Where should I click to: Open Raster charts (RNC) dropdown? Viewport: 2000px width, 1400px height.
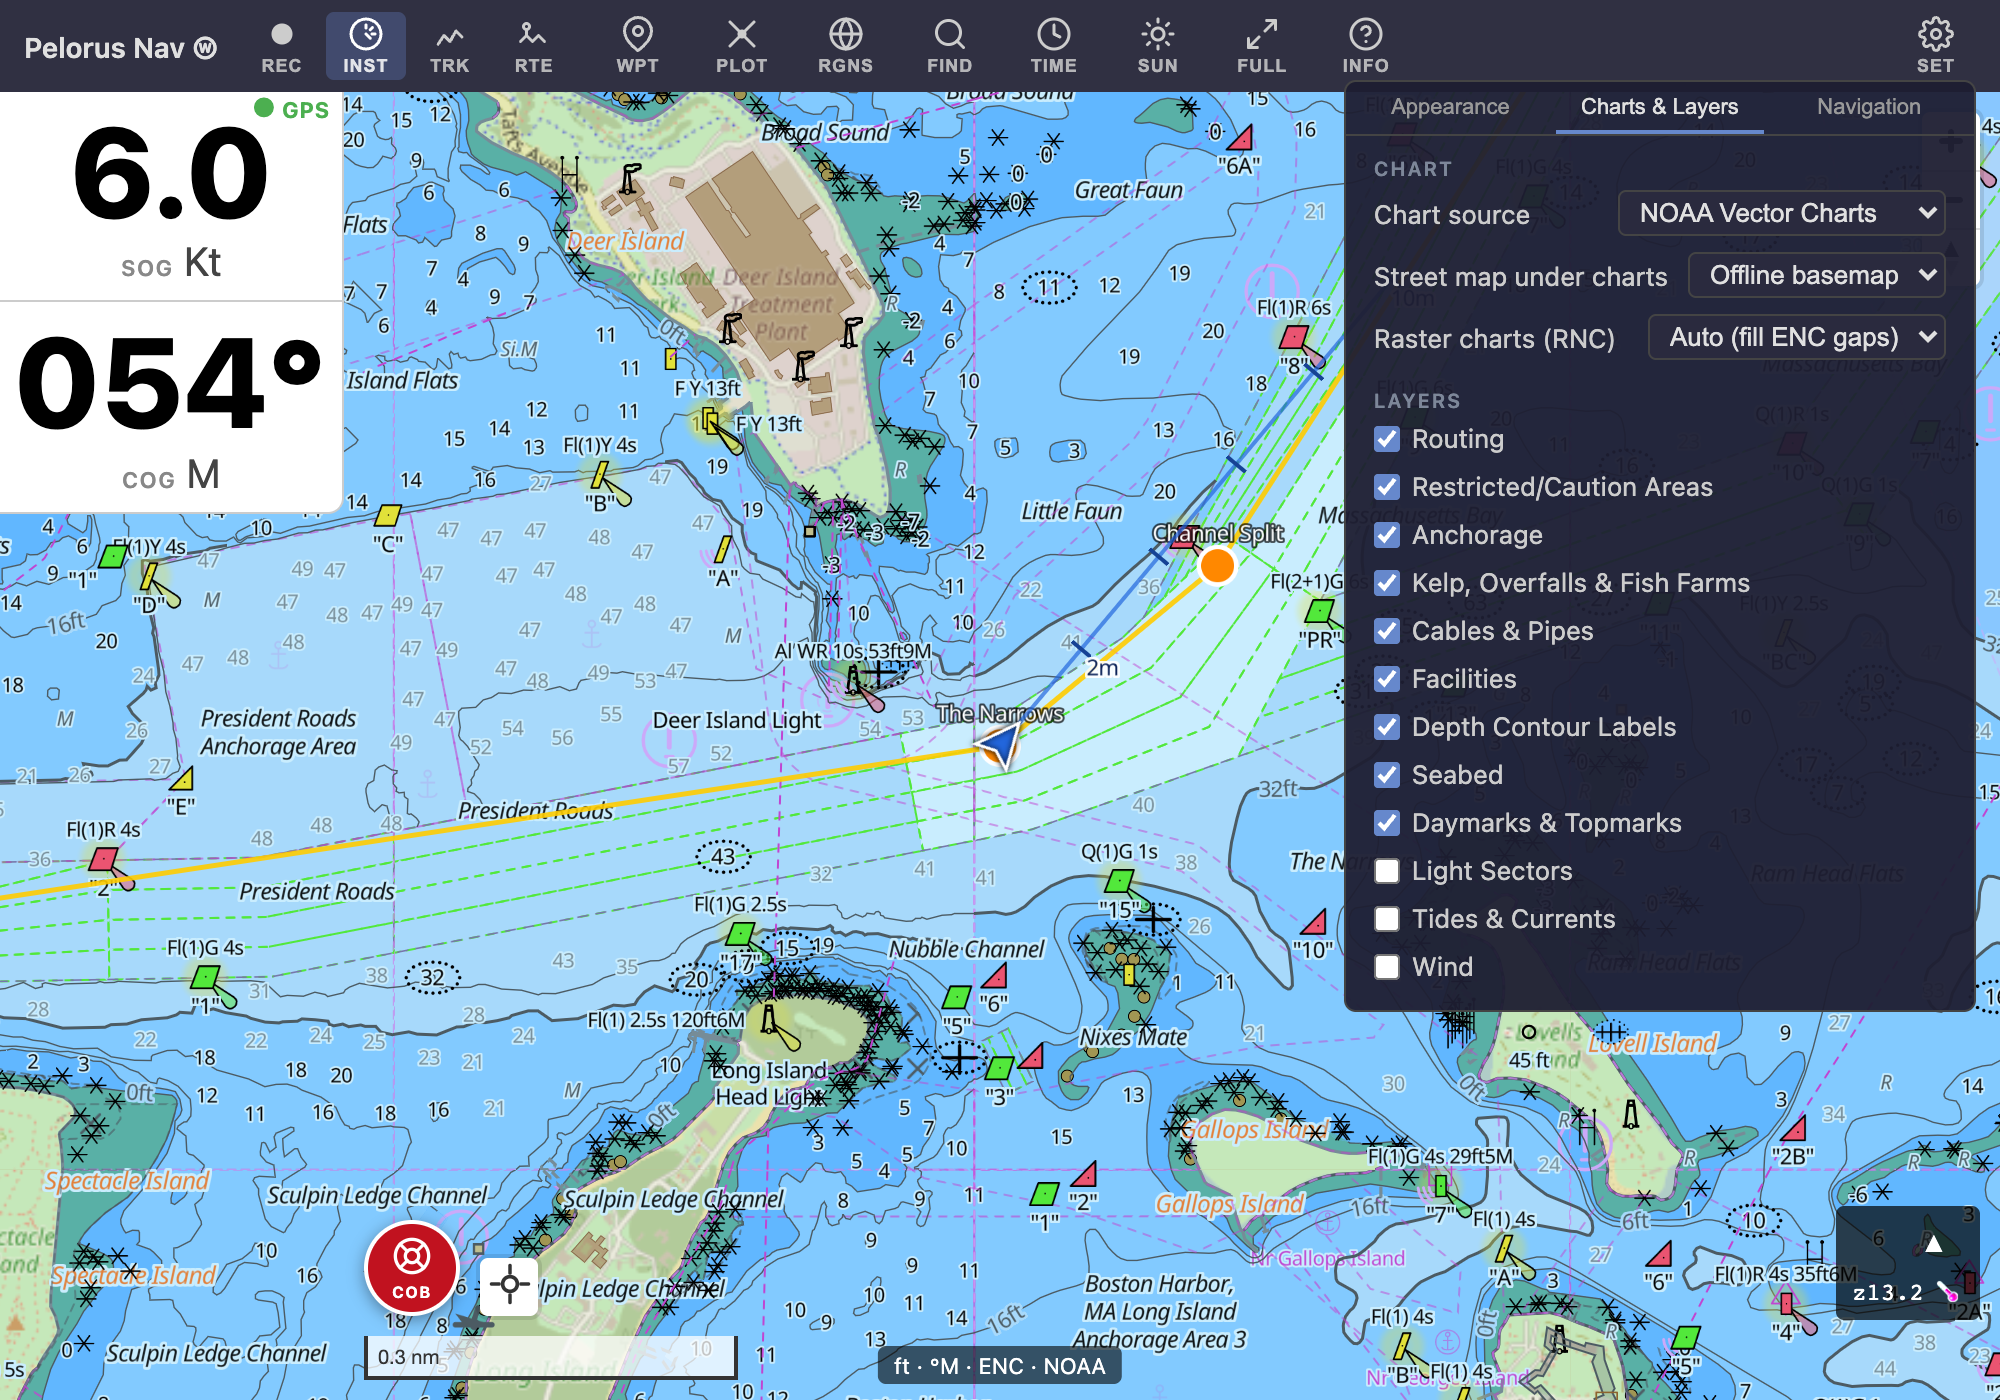pos(1796,337)
